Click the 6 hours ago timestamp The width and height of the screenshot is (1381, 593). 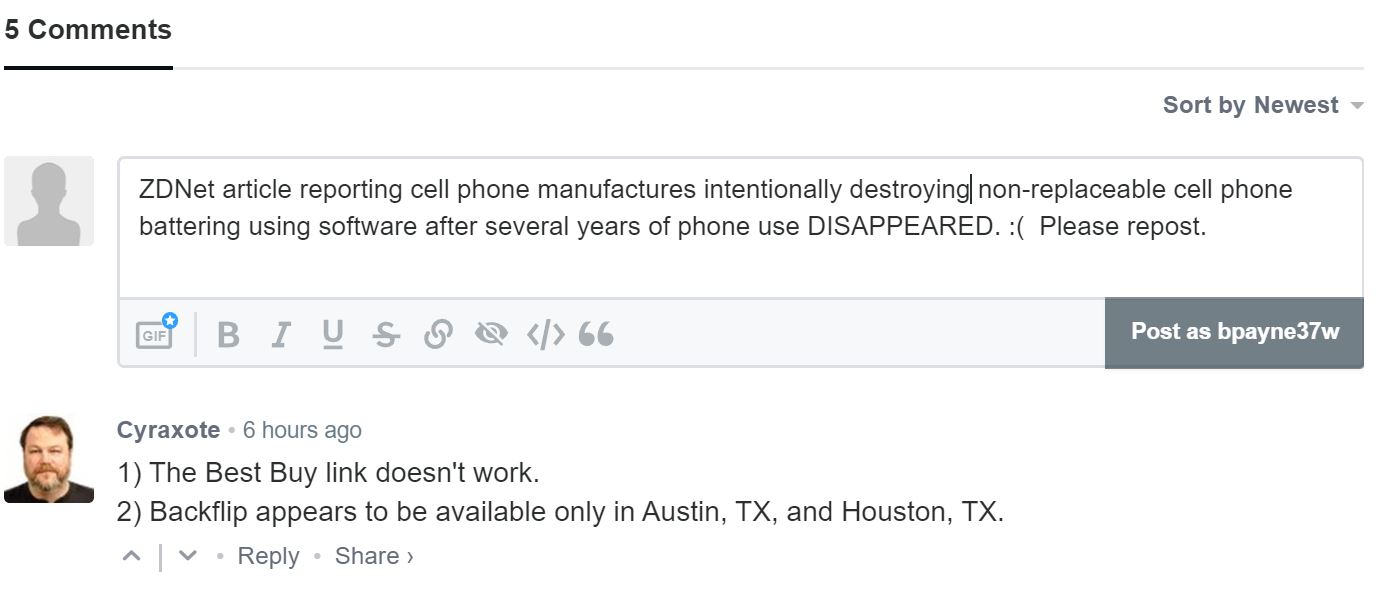(x=302, y=430)
